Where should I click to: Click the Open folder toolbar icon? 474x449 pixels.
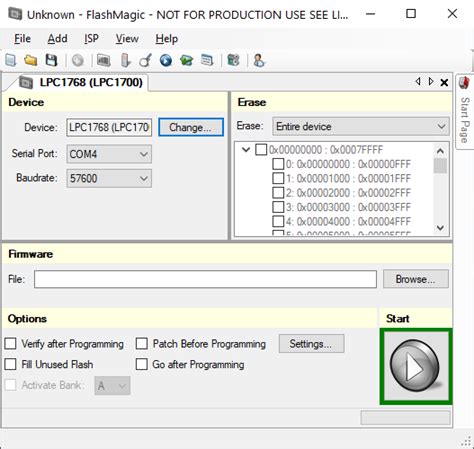click(31, 61)
